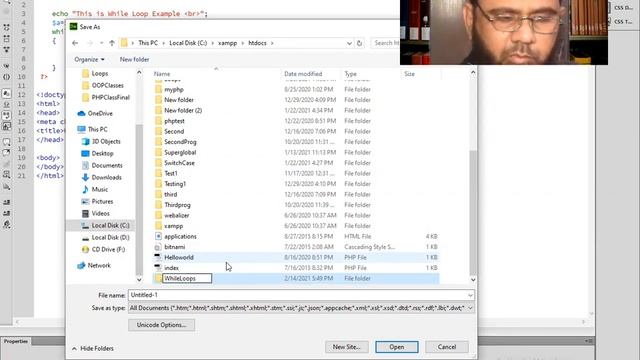
Task: Open recent locations dropdown arrow
Action: [102, 43]
